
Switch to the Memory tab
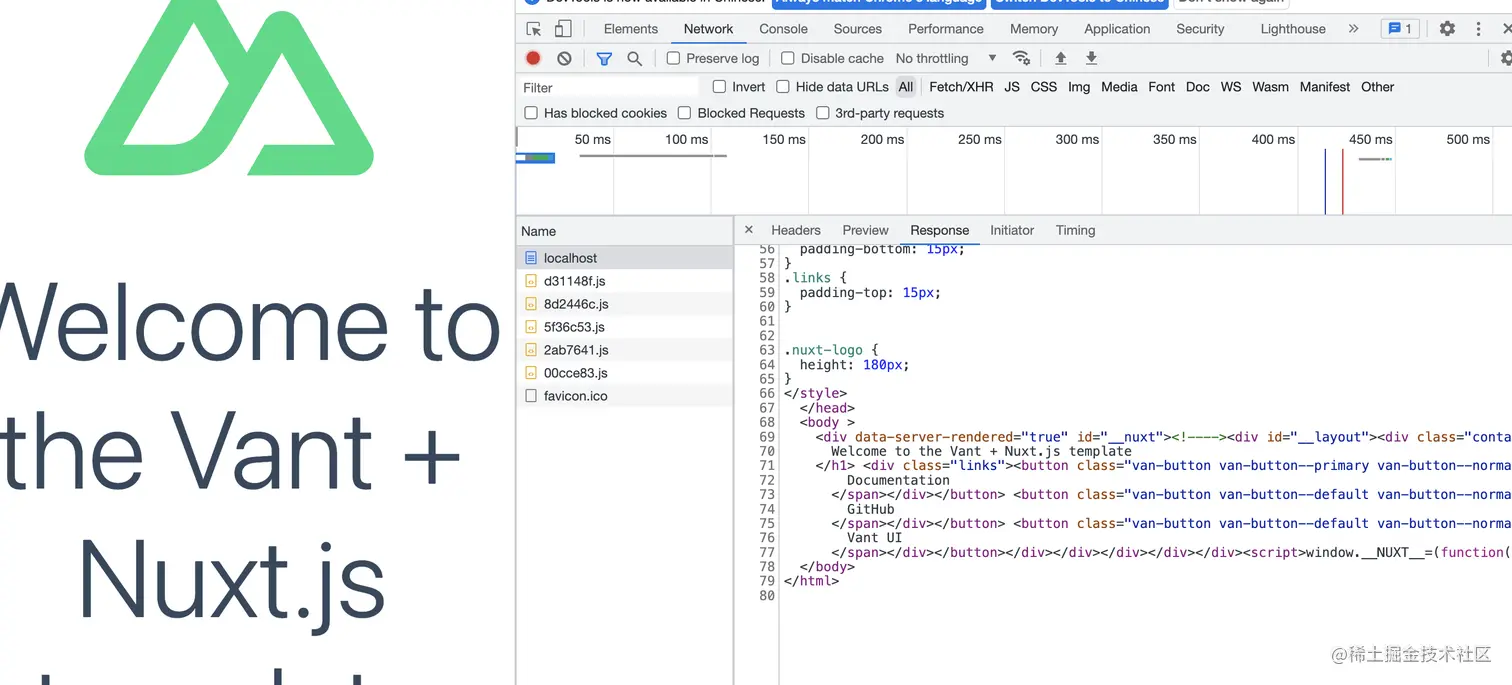pos(1034,29)
